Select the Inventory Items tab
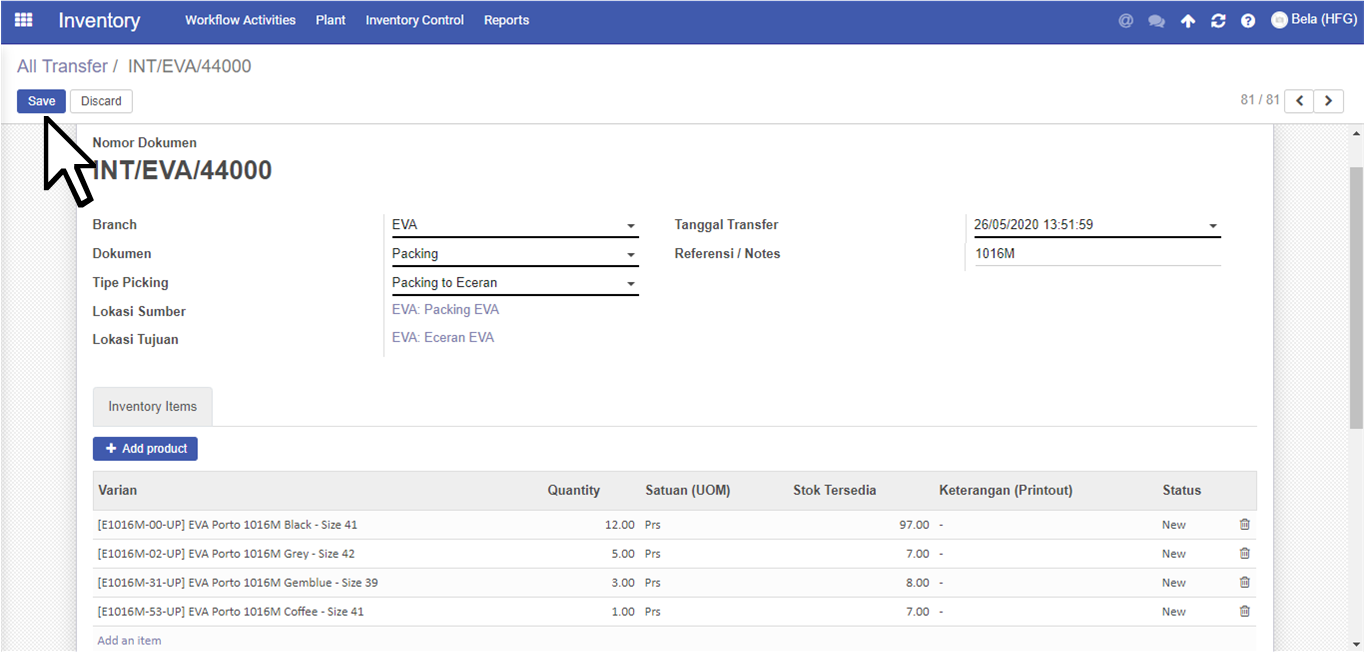Image resolution: width=1365 pixels, height=653 pixels. coord(153,407)
